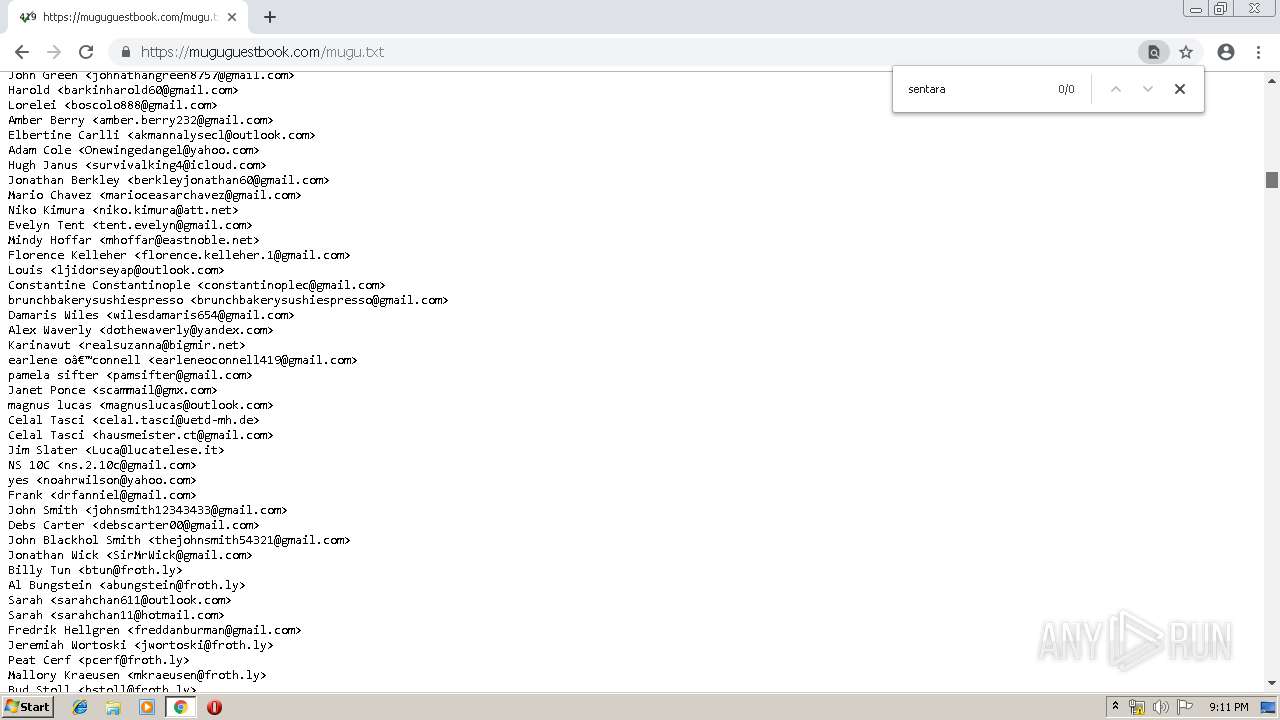Click the 'brunchbakerysushiespresso' line
The width and height of the screenshot is (1280, 720).
228,300
